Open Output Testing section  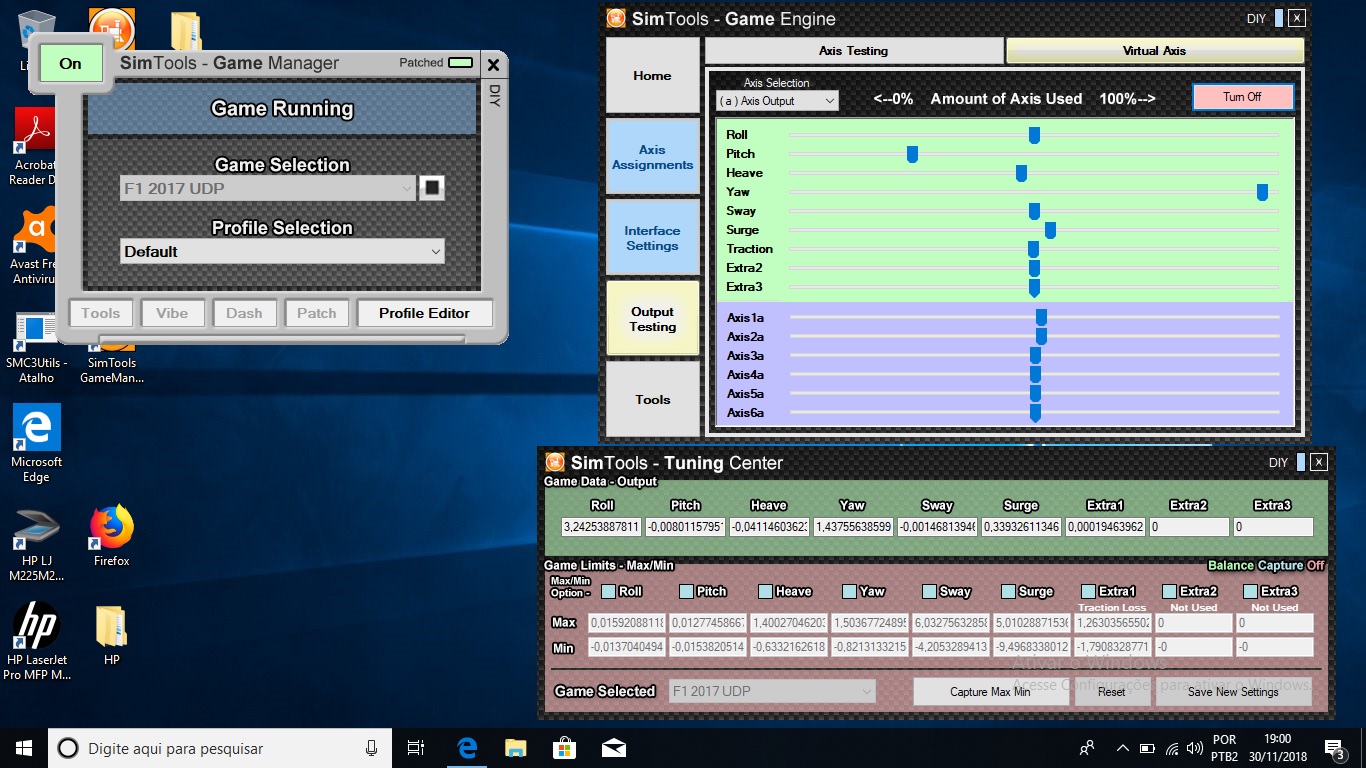(652, 319)
